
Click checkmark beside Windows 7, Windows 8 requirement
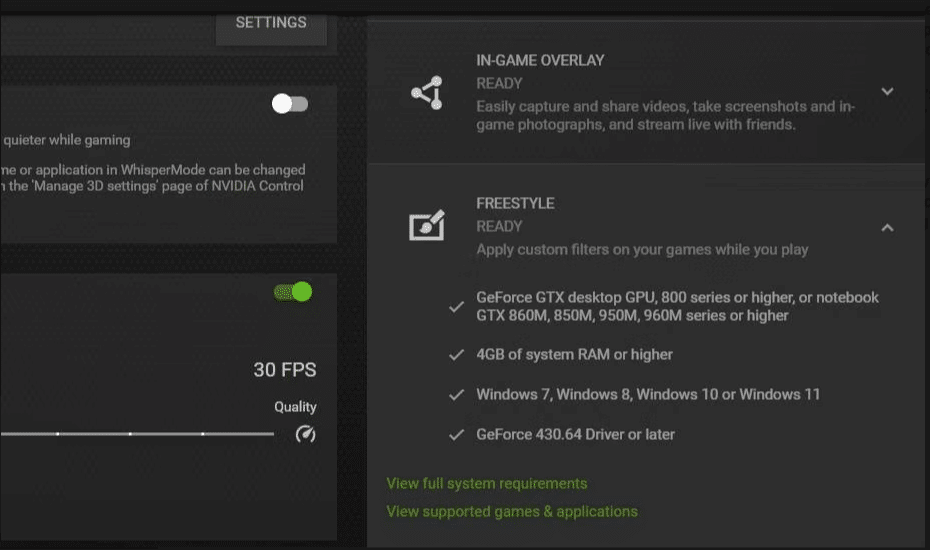pos(456,395)
